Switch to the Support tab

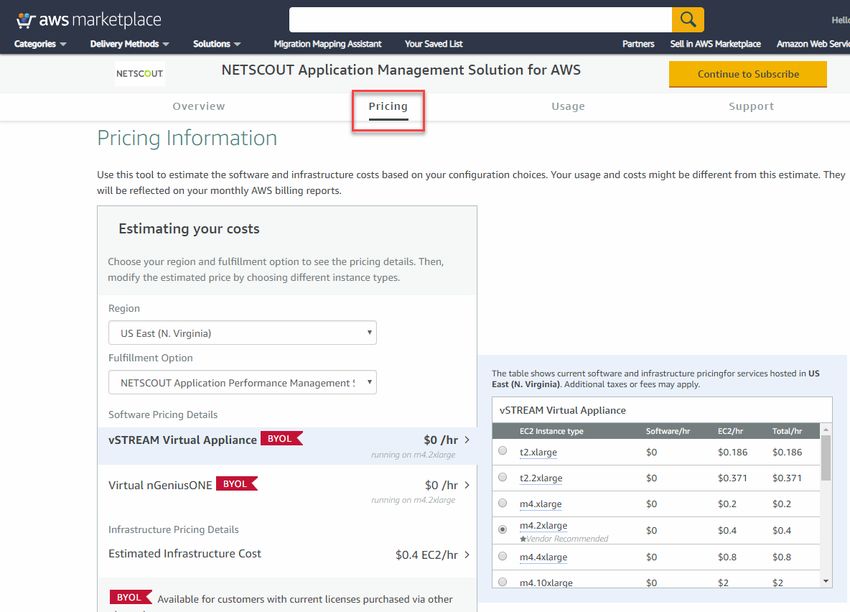click(751, 106)
